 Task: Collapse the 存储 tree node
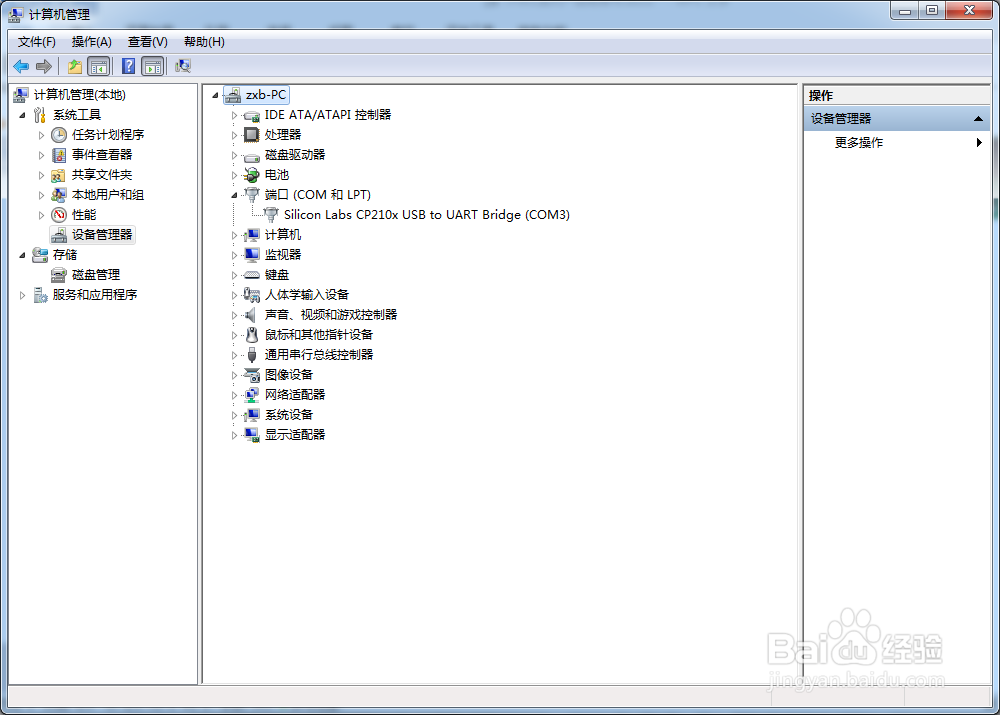point(22,255)
